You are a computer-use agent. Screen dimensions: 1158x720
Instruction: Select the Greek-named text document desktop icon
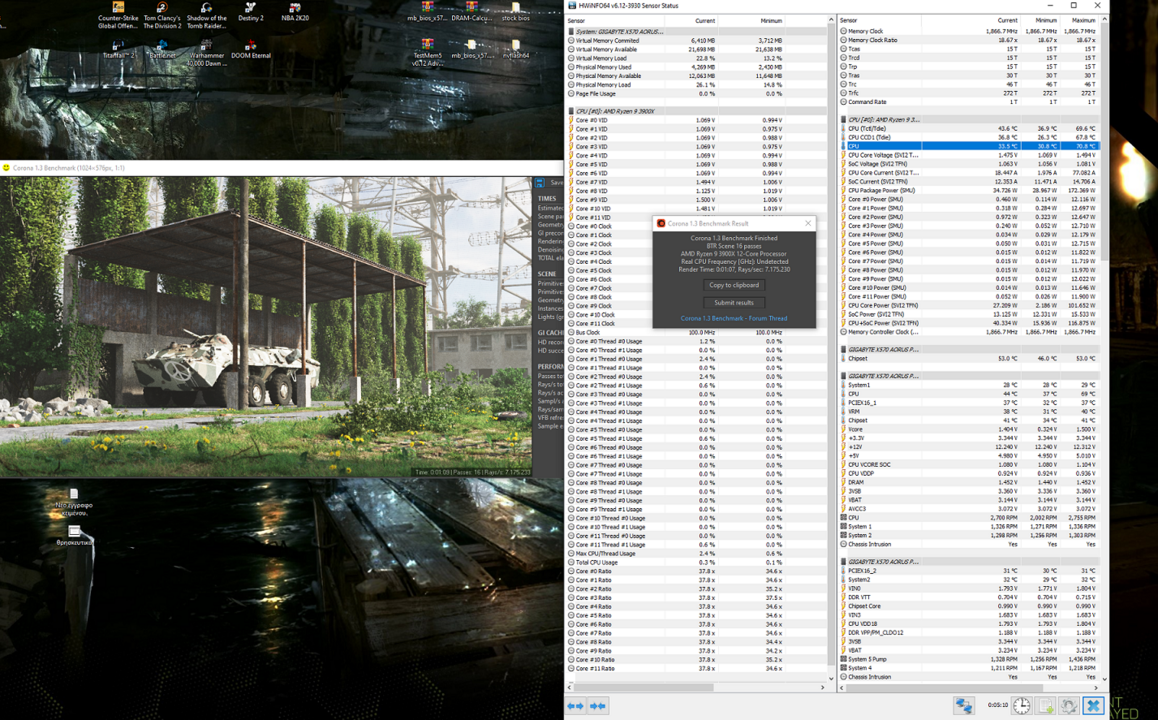pyautogui.click(x=74, y=502)
